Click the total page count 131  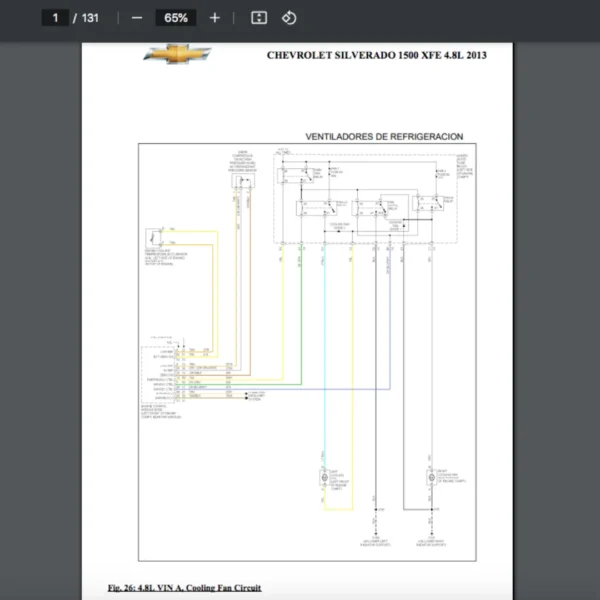point(90,18)
